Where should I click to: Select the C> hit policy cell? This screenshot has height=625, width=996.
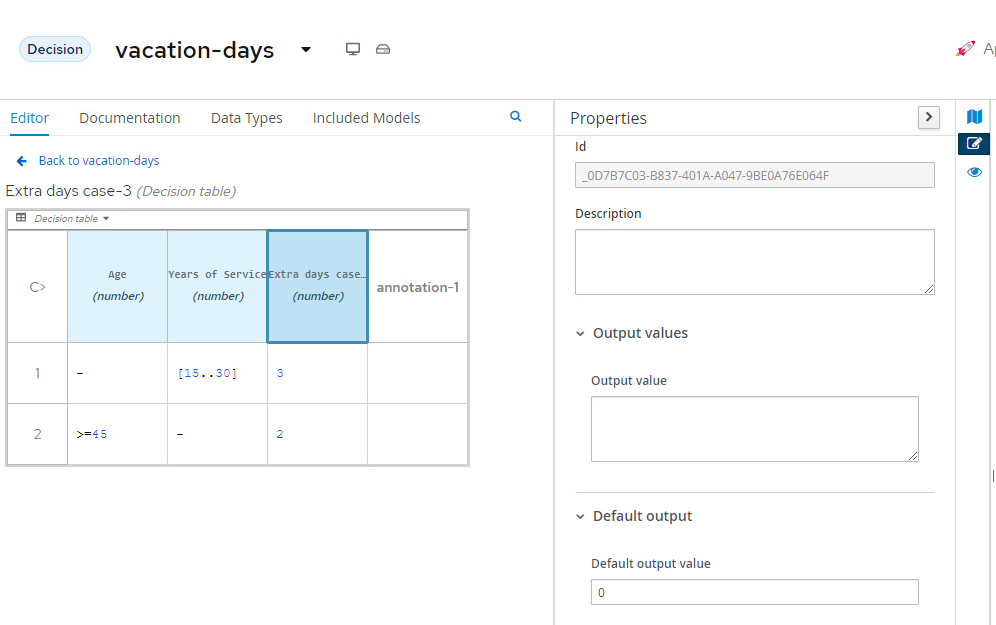(x=37, y=287)
